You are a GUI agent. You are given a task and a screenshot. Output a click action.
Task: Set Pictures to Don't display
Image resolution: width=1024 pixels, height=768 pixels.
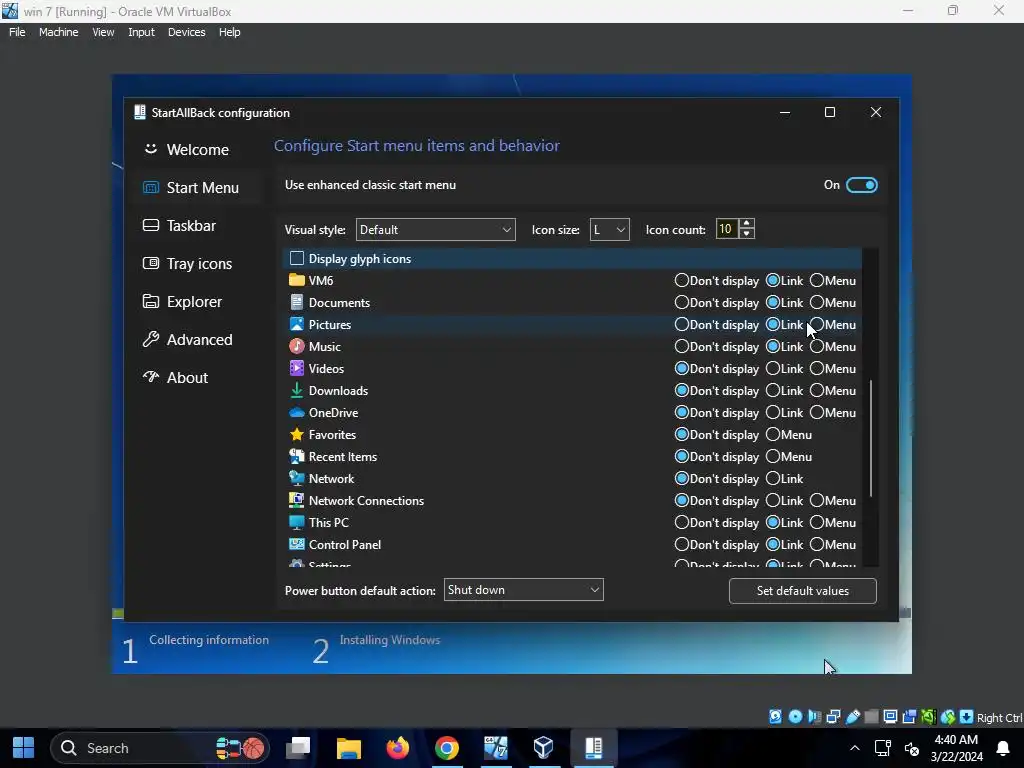[682, 324]
